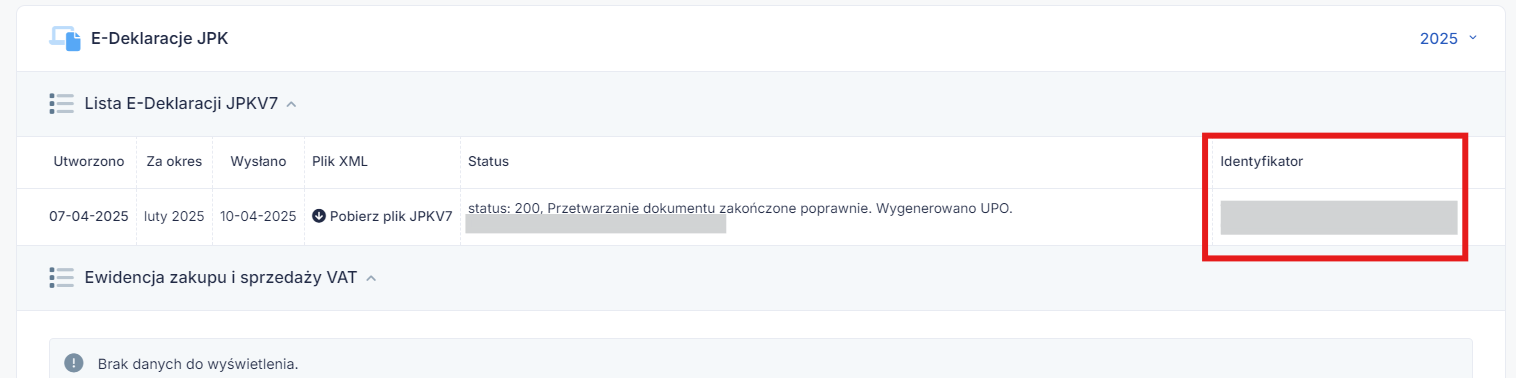This screenshot has height=378, width=1516.
Task: Collapse the Lista E-Deklaracji JPKV7 section
Action: 291,104
